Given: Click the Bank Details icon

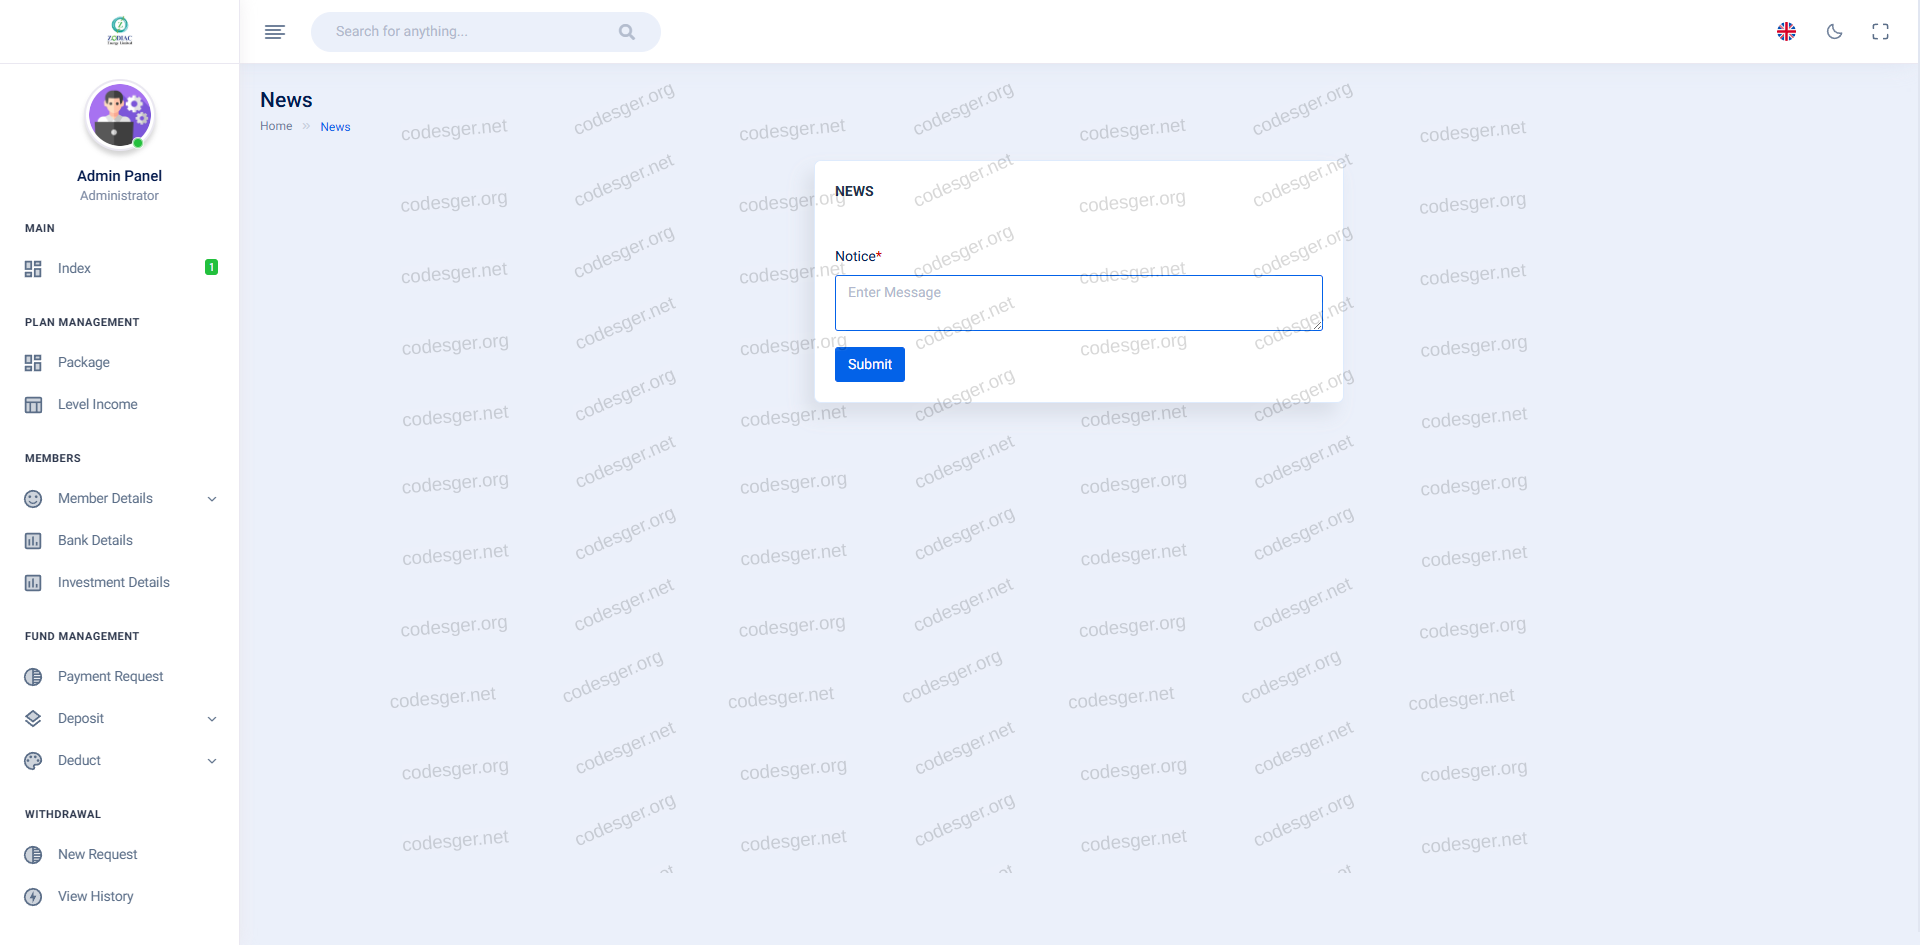Looking at the screenshot, I should coord(33,541).
